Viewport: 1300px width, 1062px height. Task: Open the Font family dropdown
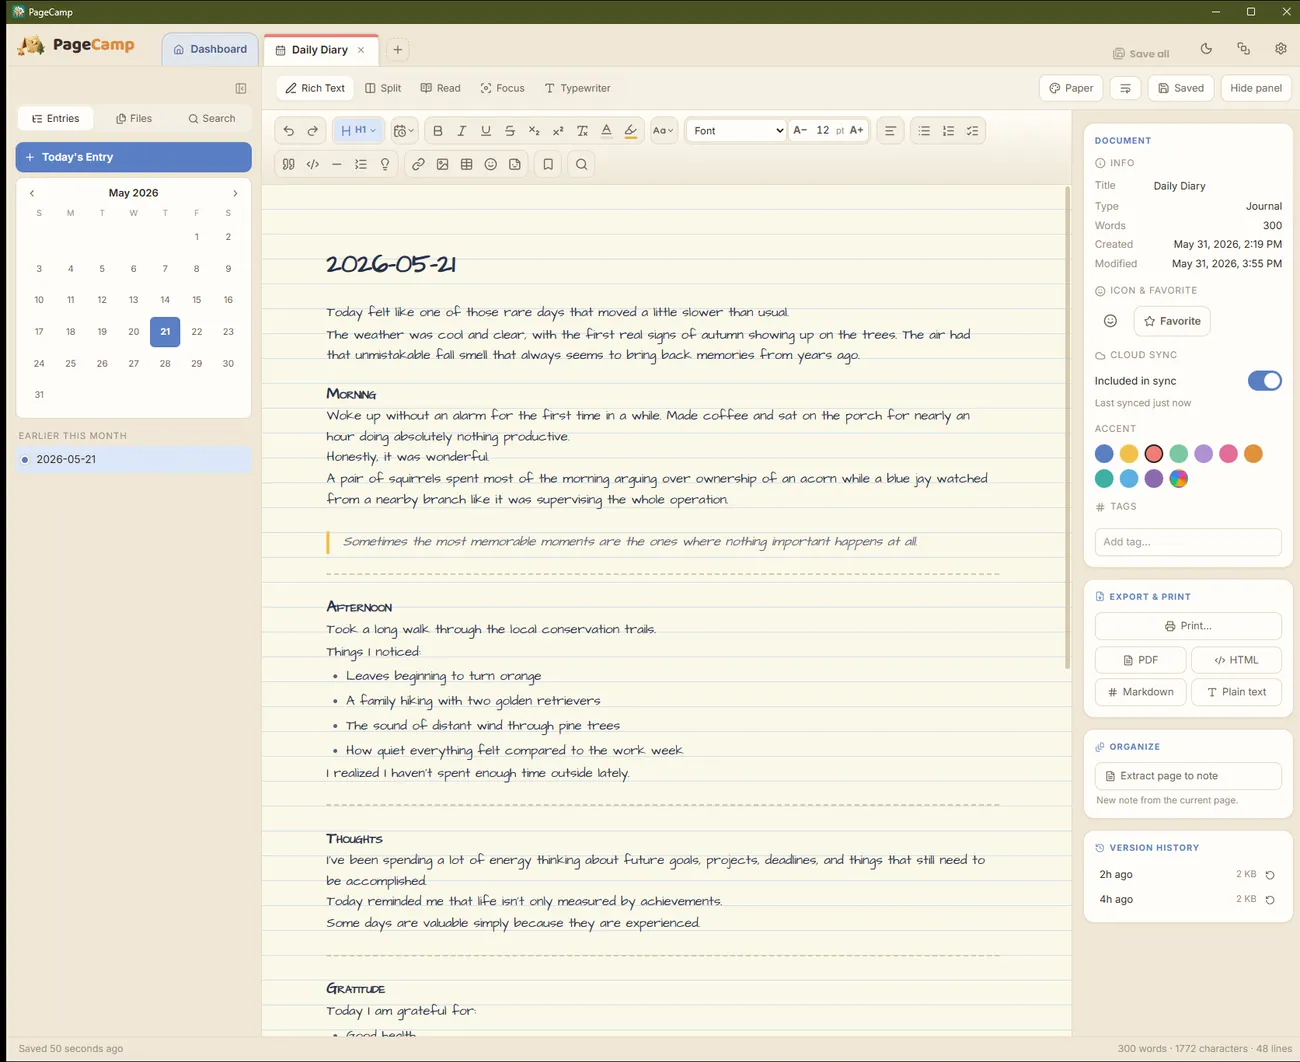(738, 131)
